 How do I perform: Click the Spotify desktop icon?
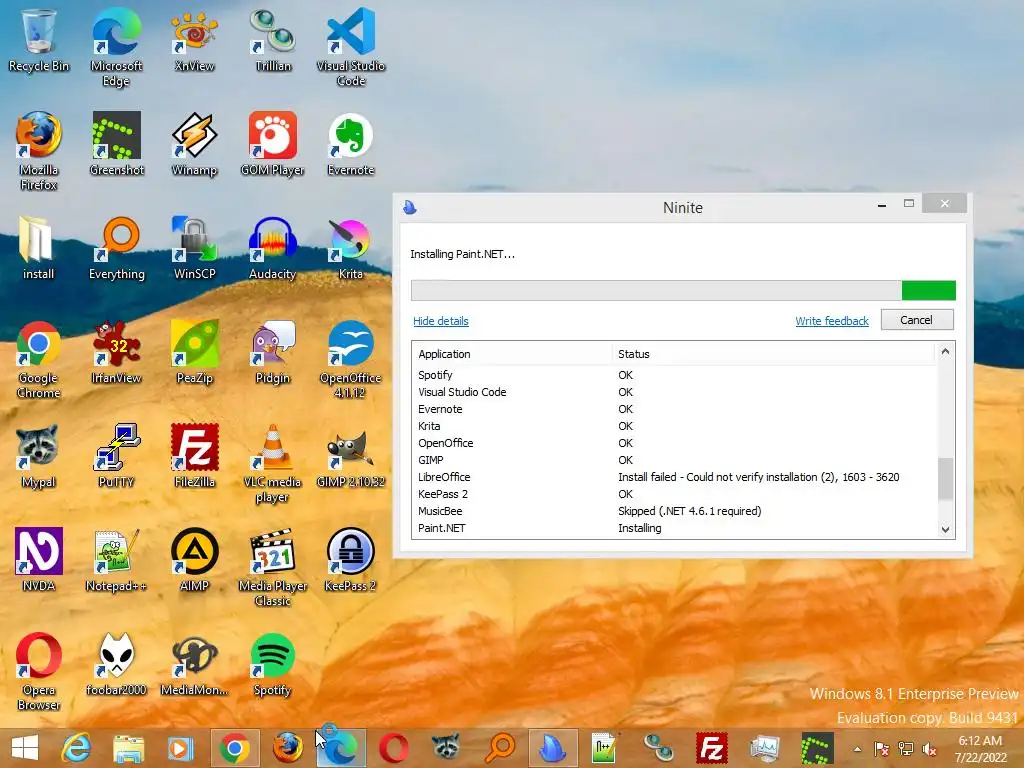click(272, 664)
